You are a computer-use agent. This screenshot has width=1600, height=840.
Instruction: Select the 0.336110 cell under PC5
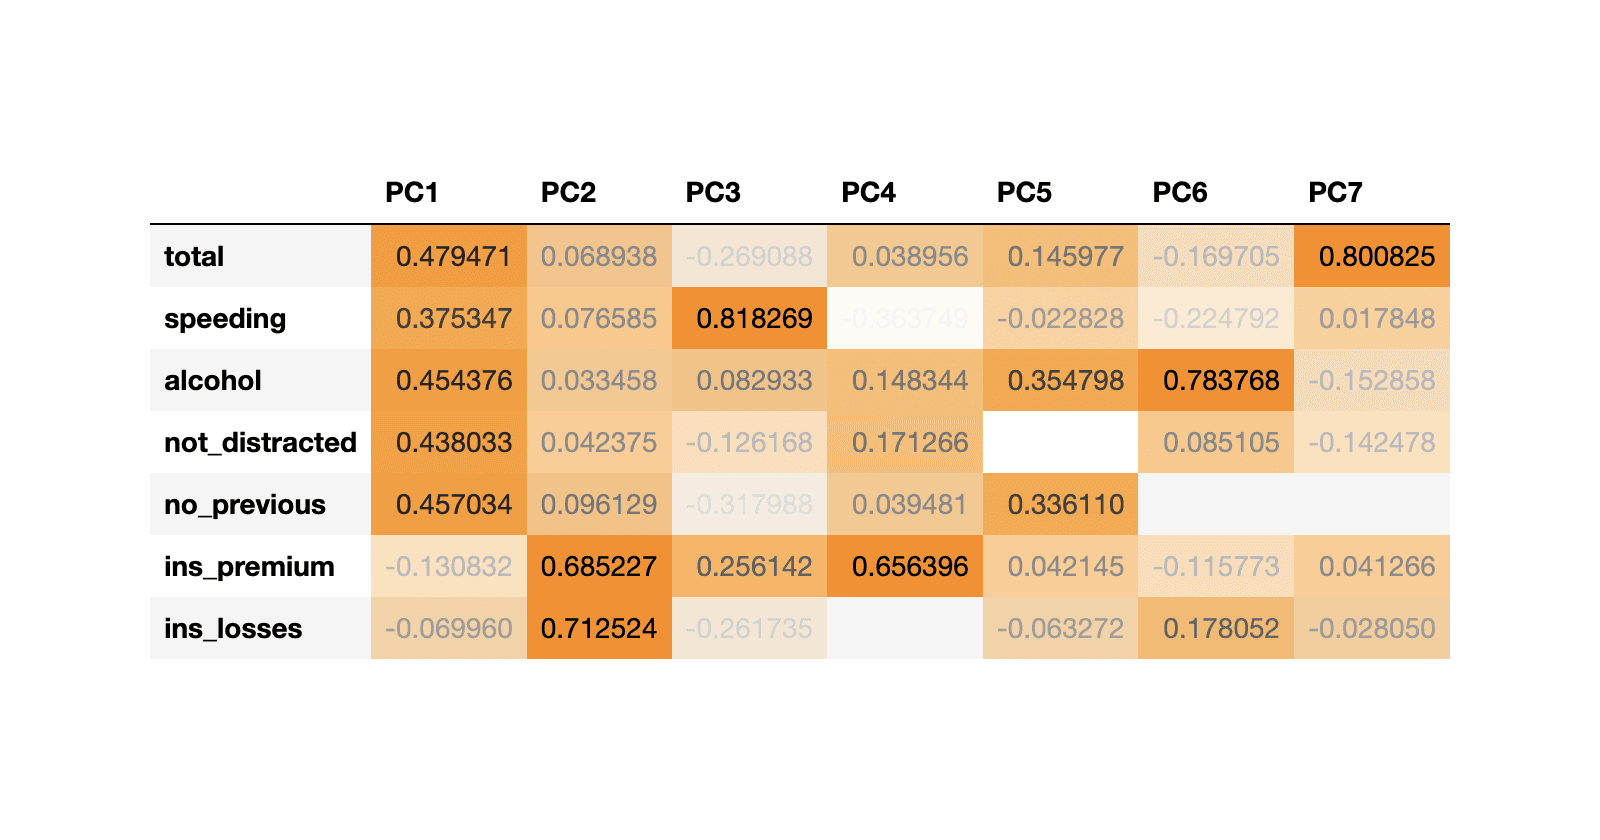coord(1065,505)
